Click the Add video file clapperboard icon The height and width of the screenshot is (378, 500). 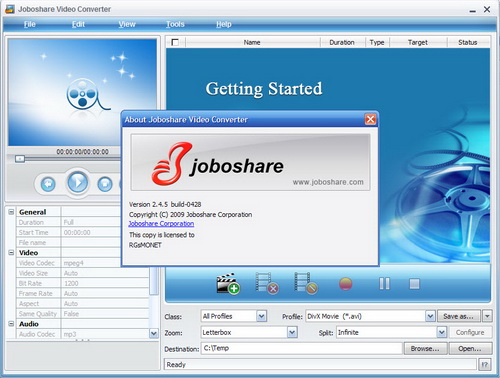[228, 284]
